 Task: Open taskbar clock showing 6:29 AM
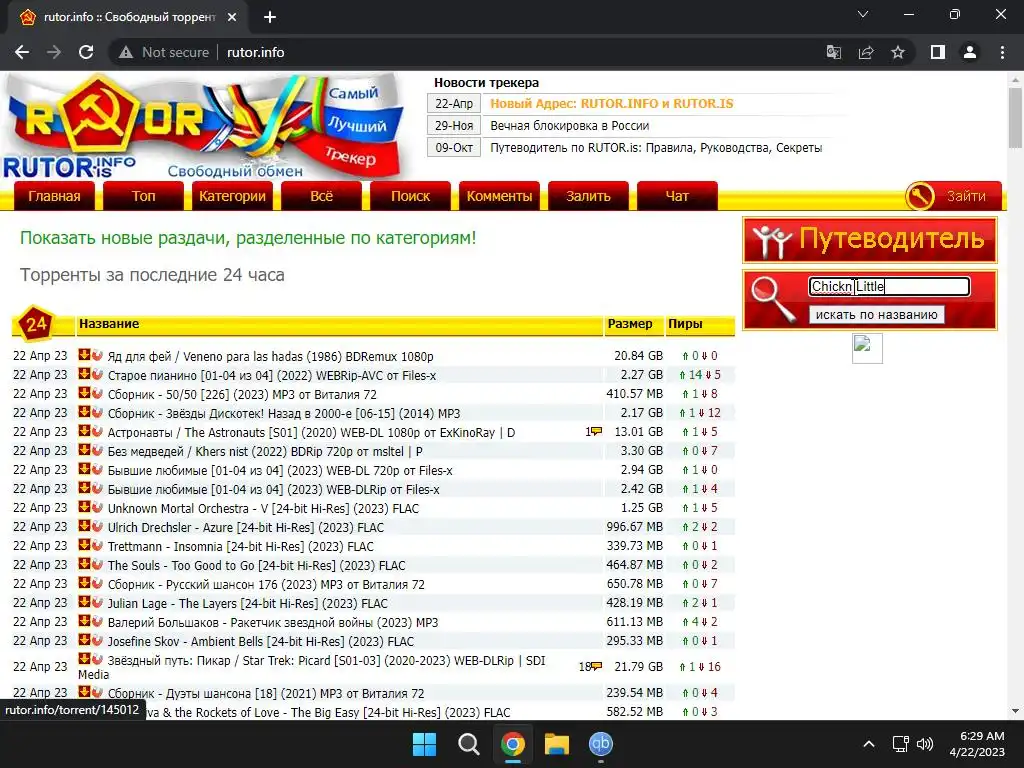[977, 744]
